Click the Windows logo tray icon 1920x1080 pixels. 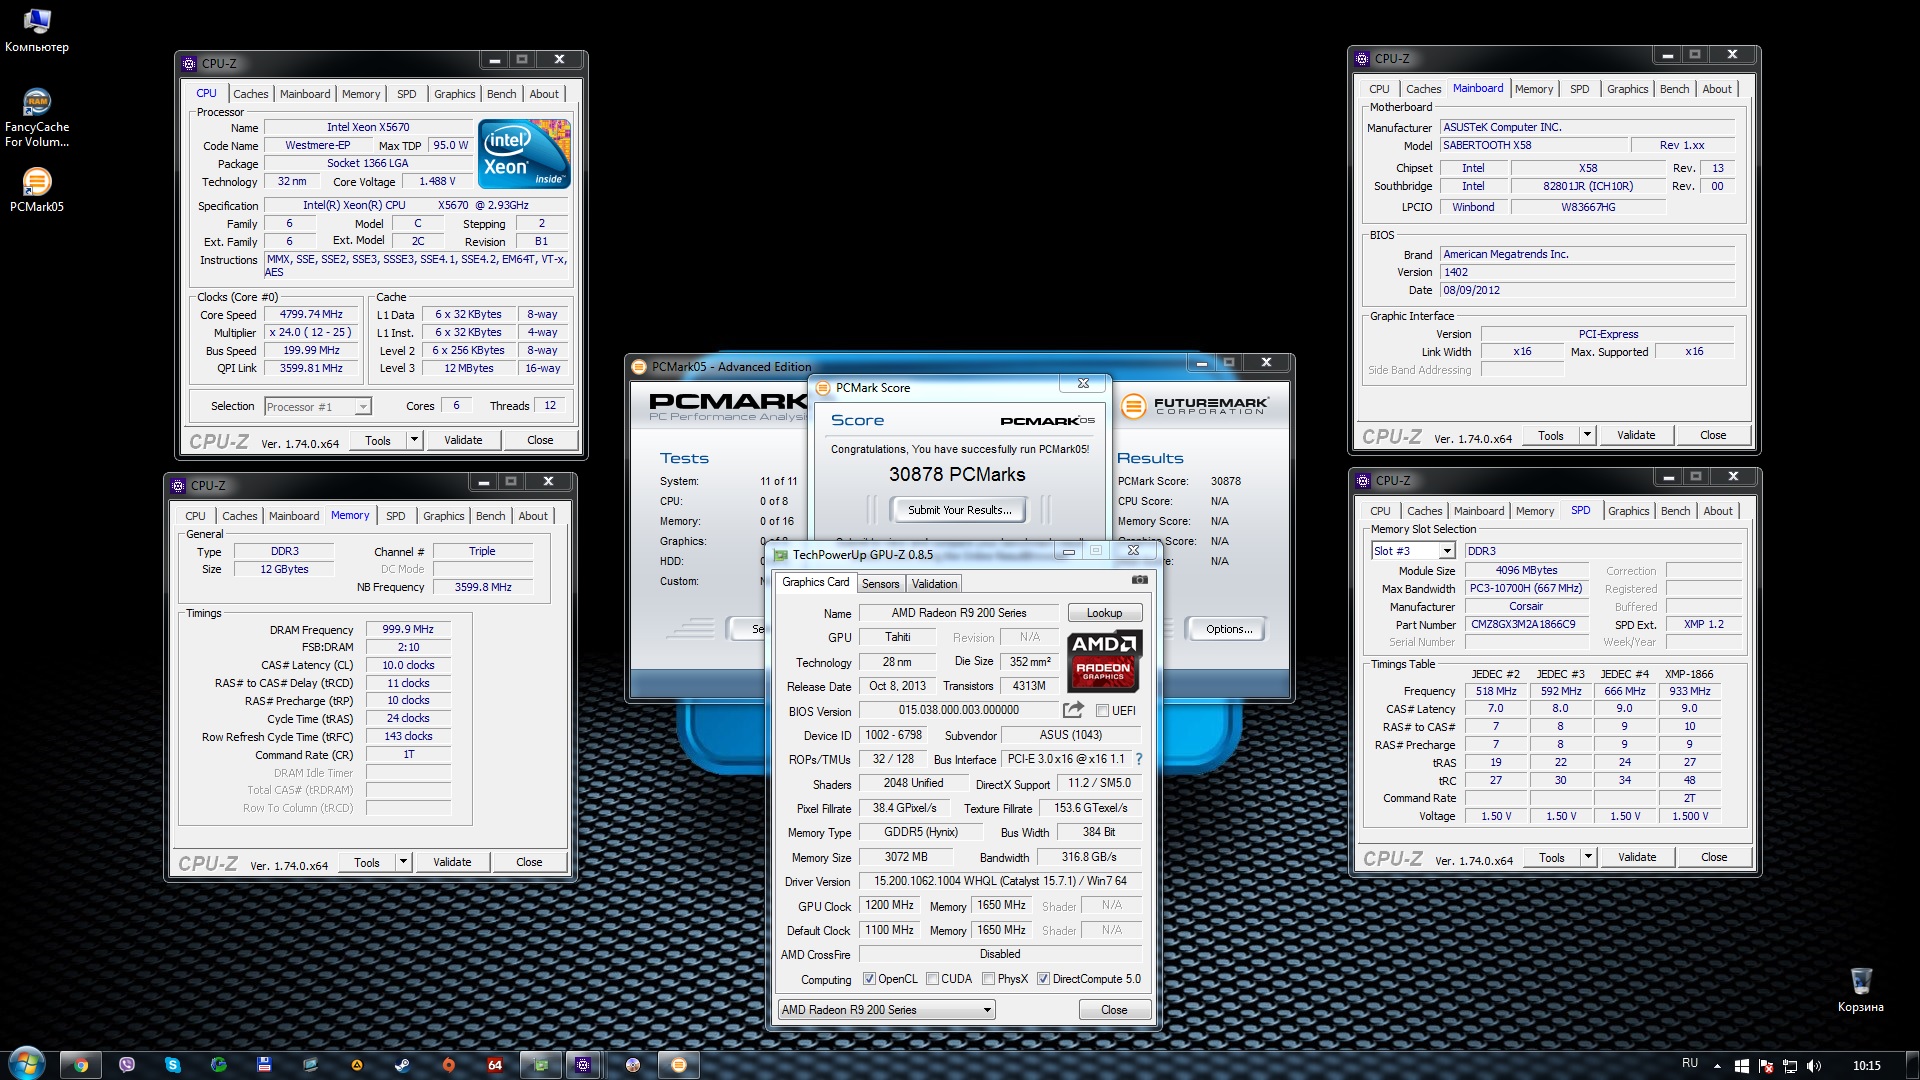pyautogui.click(x=1741, y=1065)
